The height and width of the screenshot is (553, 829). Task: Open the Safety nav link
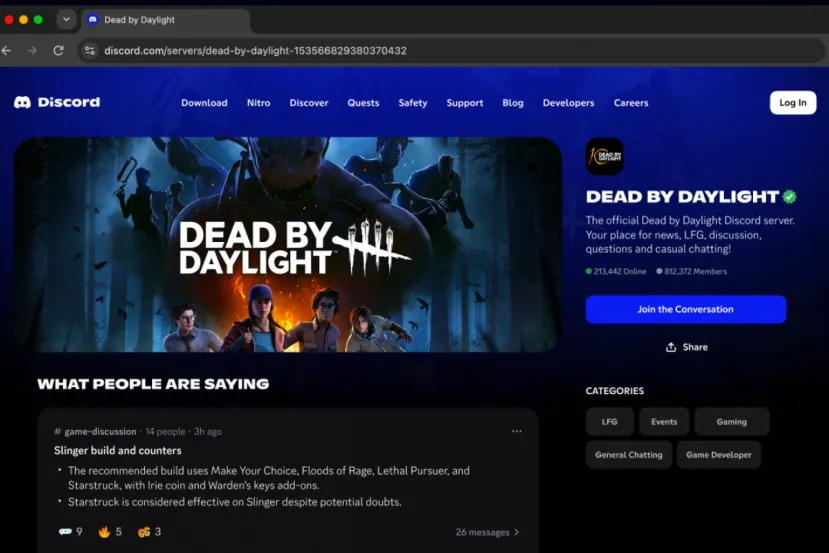[x=413, y=103]
